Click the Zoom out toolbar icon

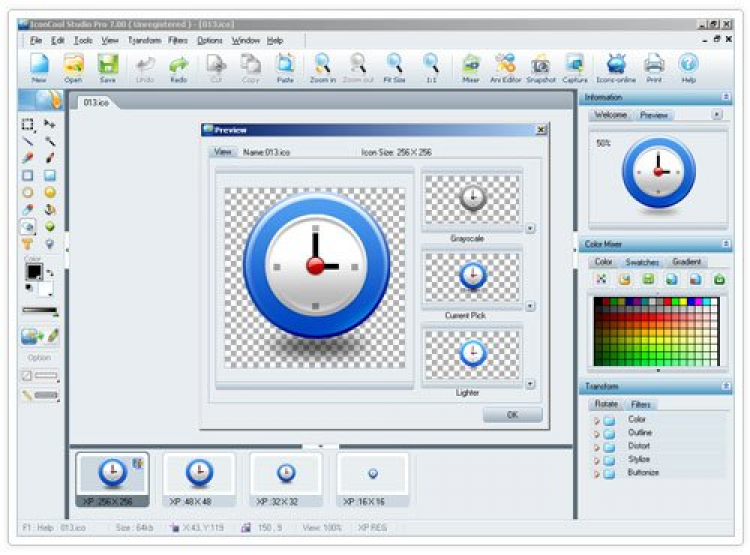pyautogui.click(x=358, y=68)
